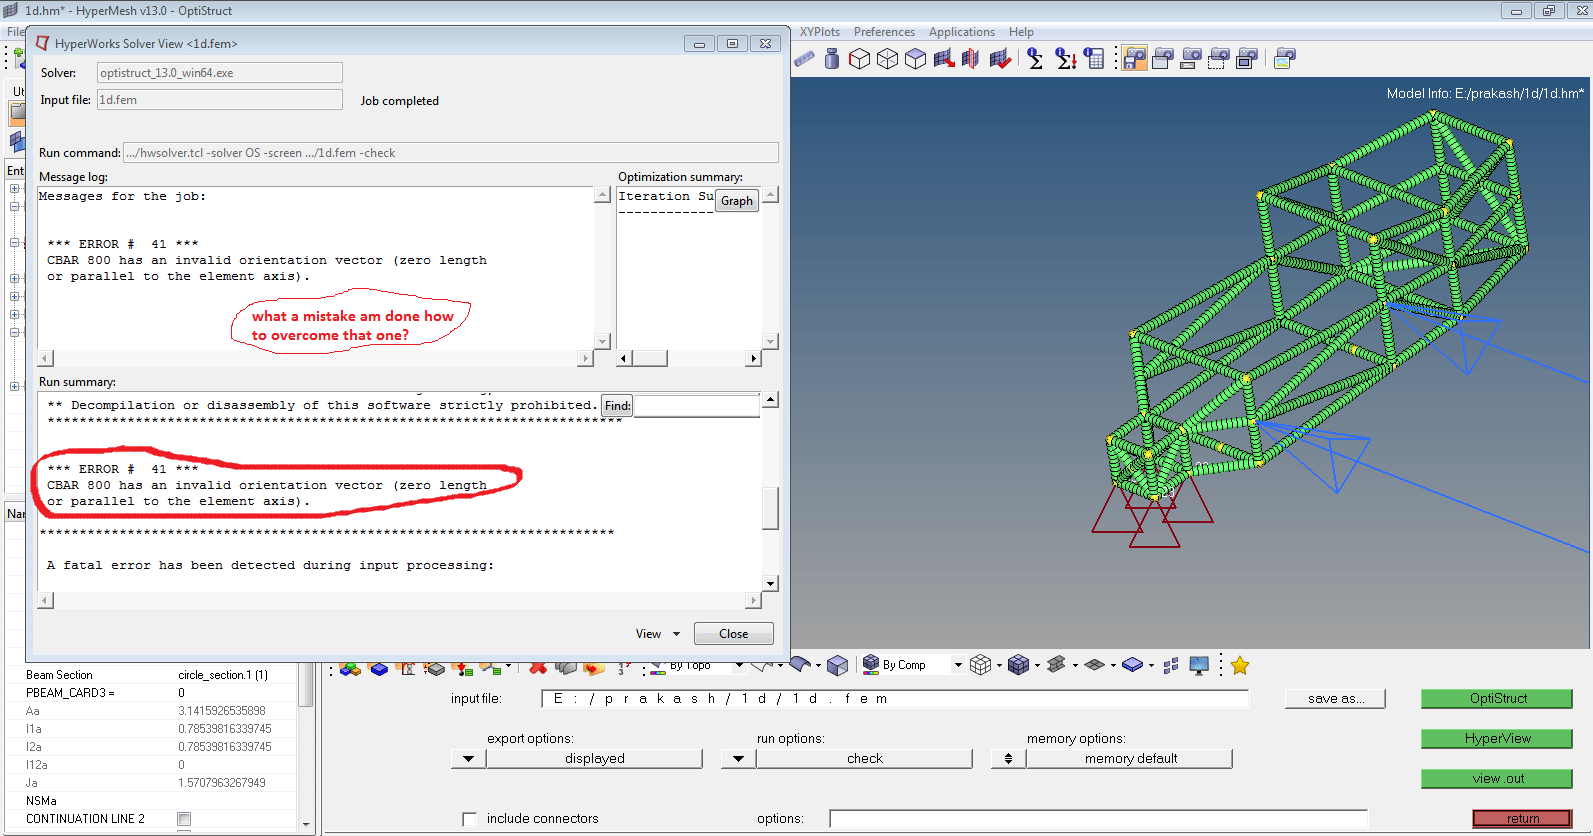Click the sigma summary info icon
The height and width of the screenshot is (836, 1593).
[1035, 59]
